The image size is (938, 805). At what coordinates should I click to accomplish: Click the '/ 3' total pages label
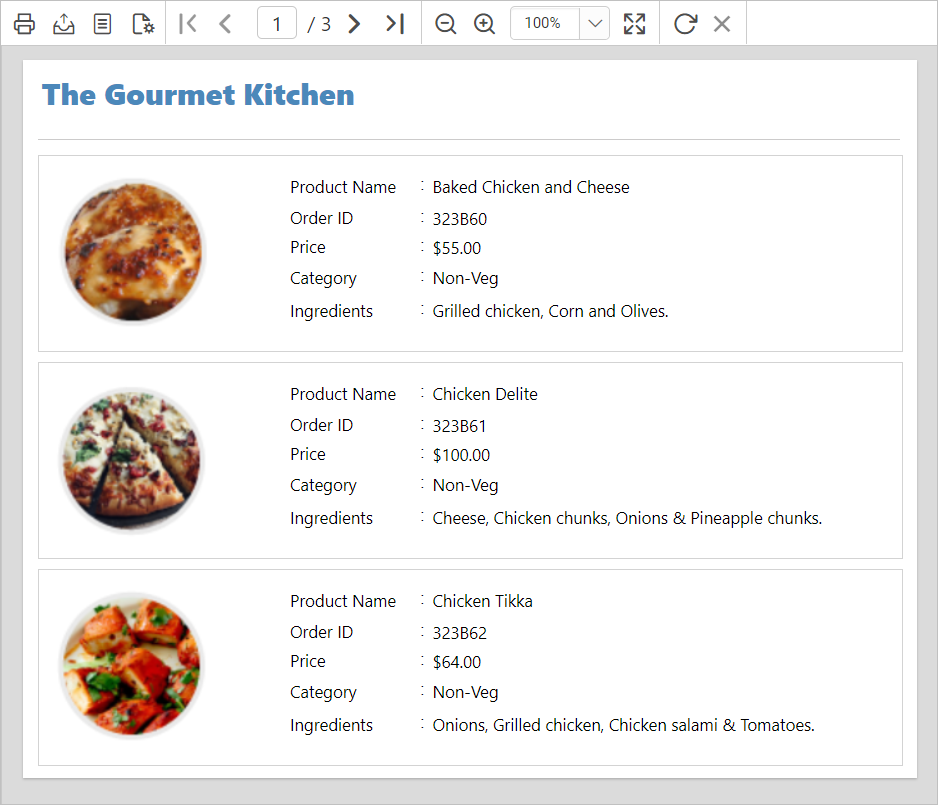tap(319, 24)
